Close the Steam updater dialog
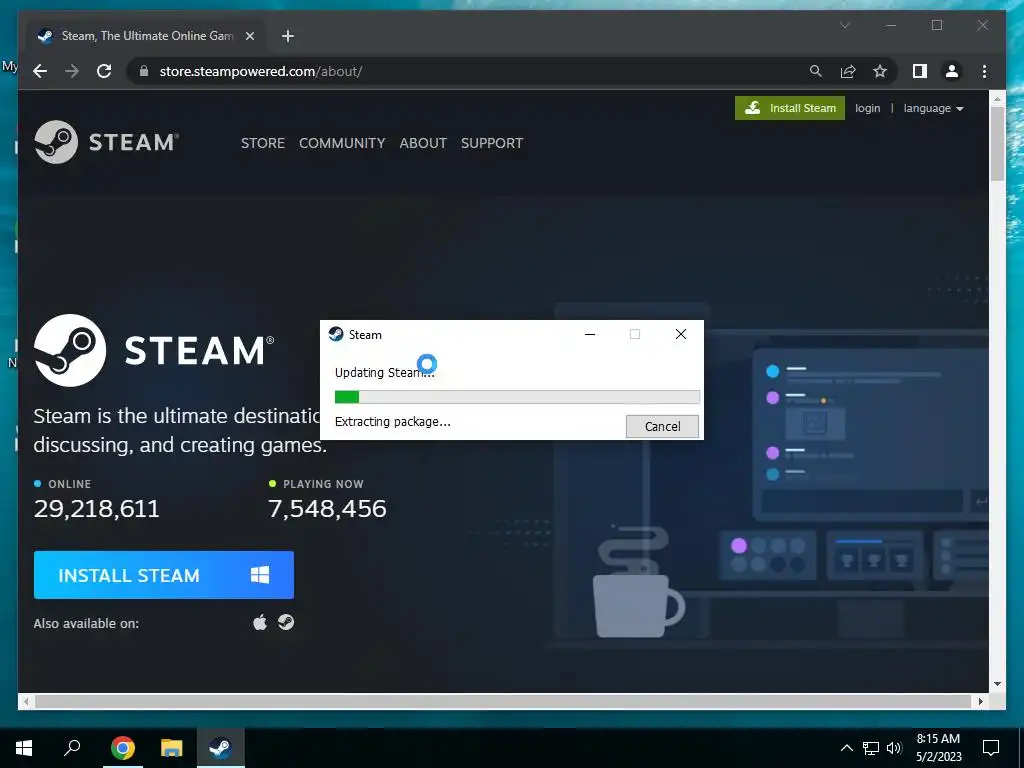Image resolution: width=1024 pixels, height=768 pixels. pos(680,334)
